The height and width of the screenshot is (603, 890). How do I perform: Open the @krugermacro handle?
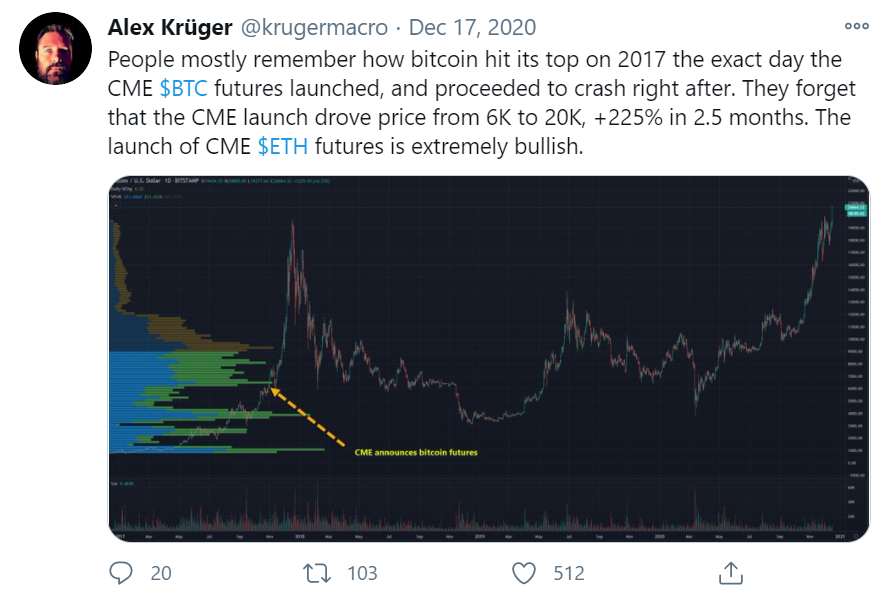[x=314, y=27]
